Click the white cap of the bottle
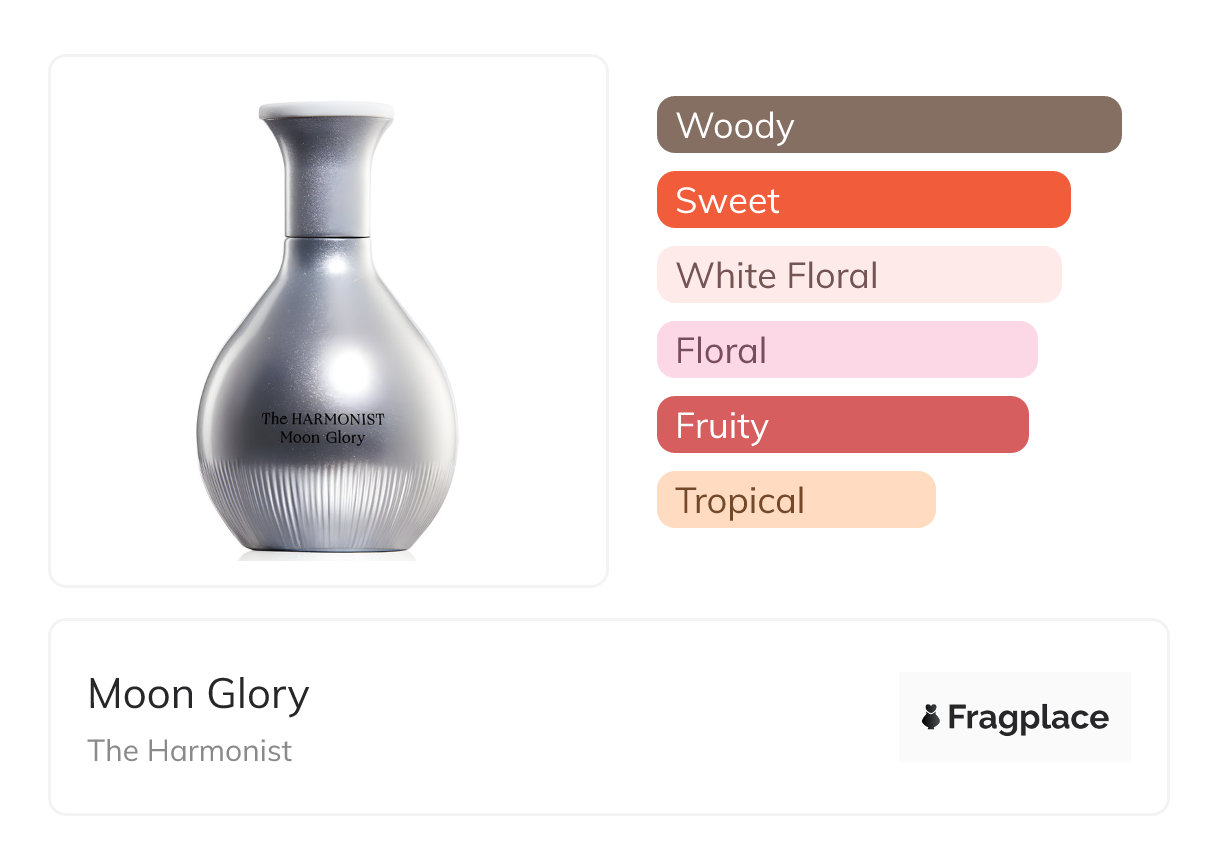The width and height of the screenshot is (1218, 864). tap(326, 111)
